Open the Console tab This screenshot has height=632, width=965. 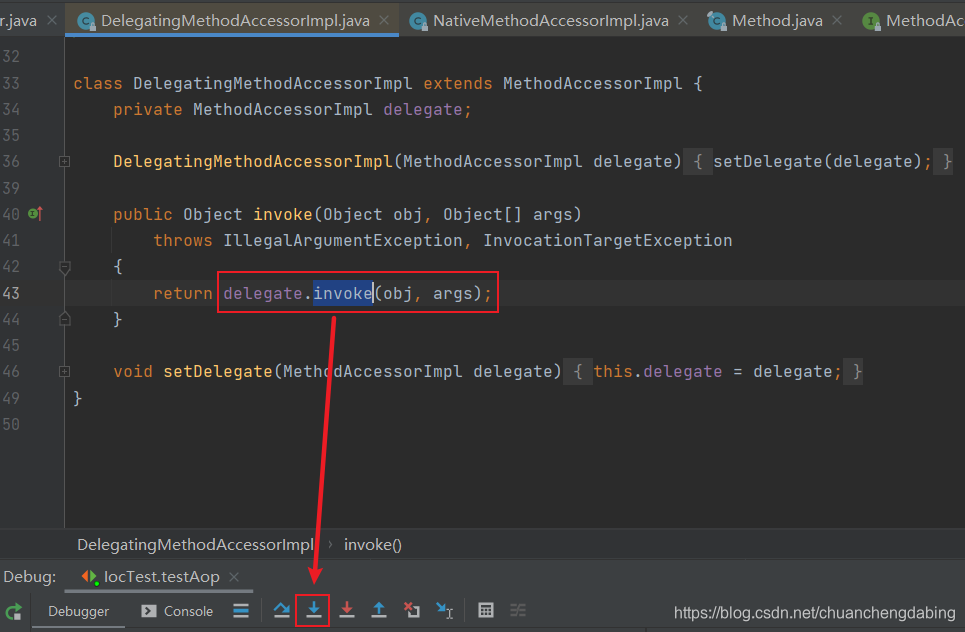[177, 611]
